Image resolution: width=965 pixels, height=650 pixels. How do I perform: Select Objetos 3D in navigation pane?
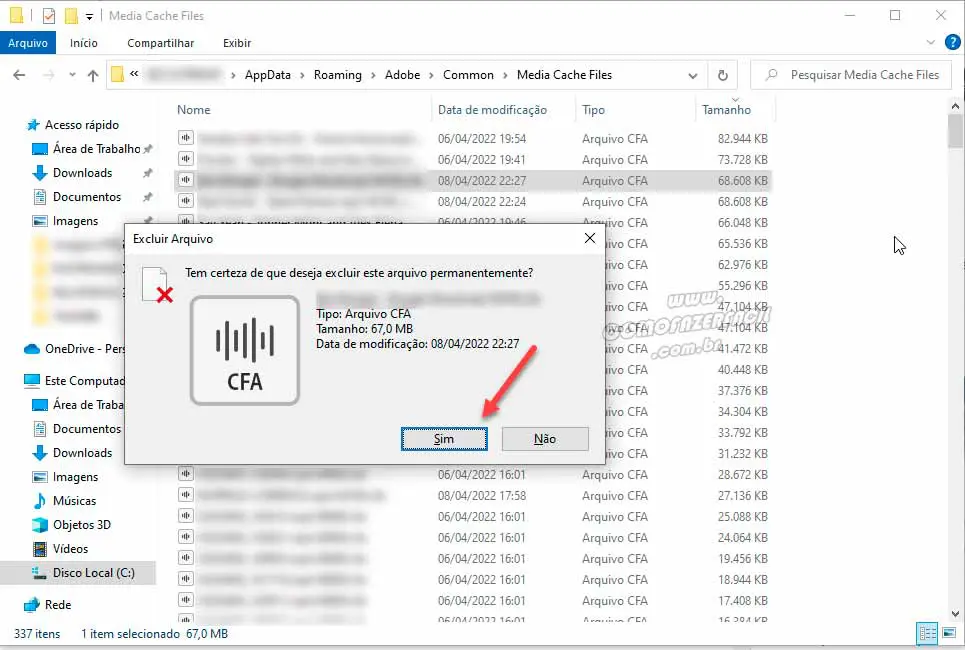coord(81,525)
